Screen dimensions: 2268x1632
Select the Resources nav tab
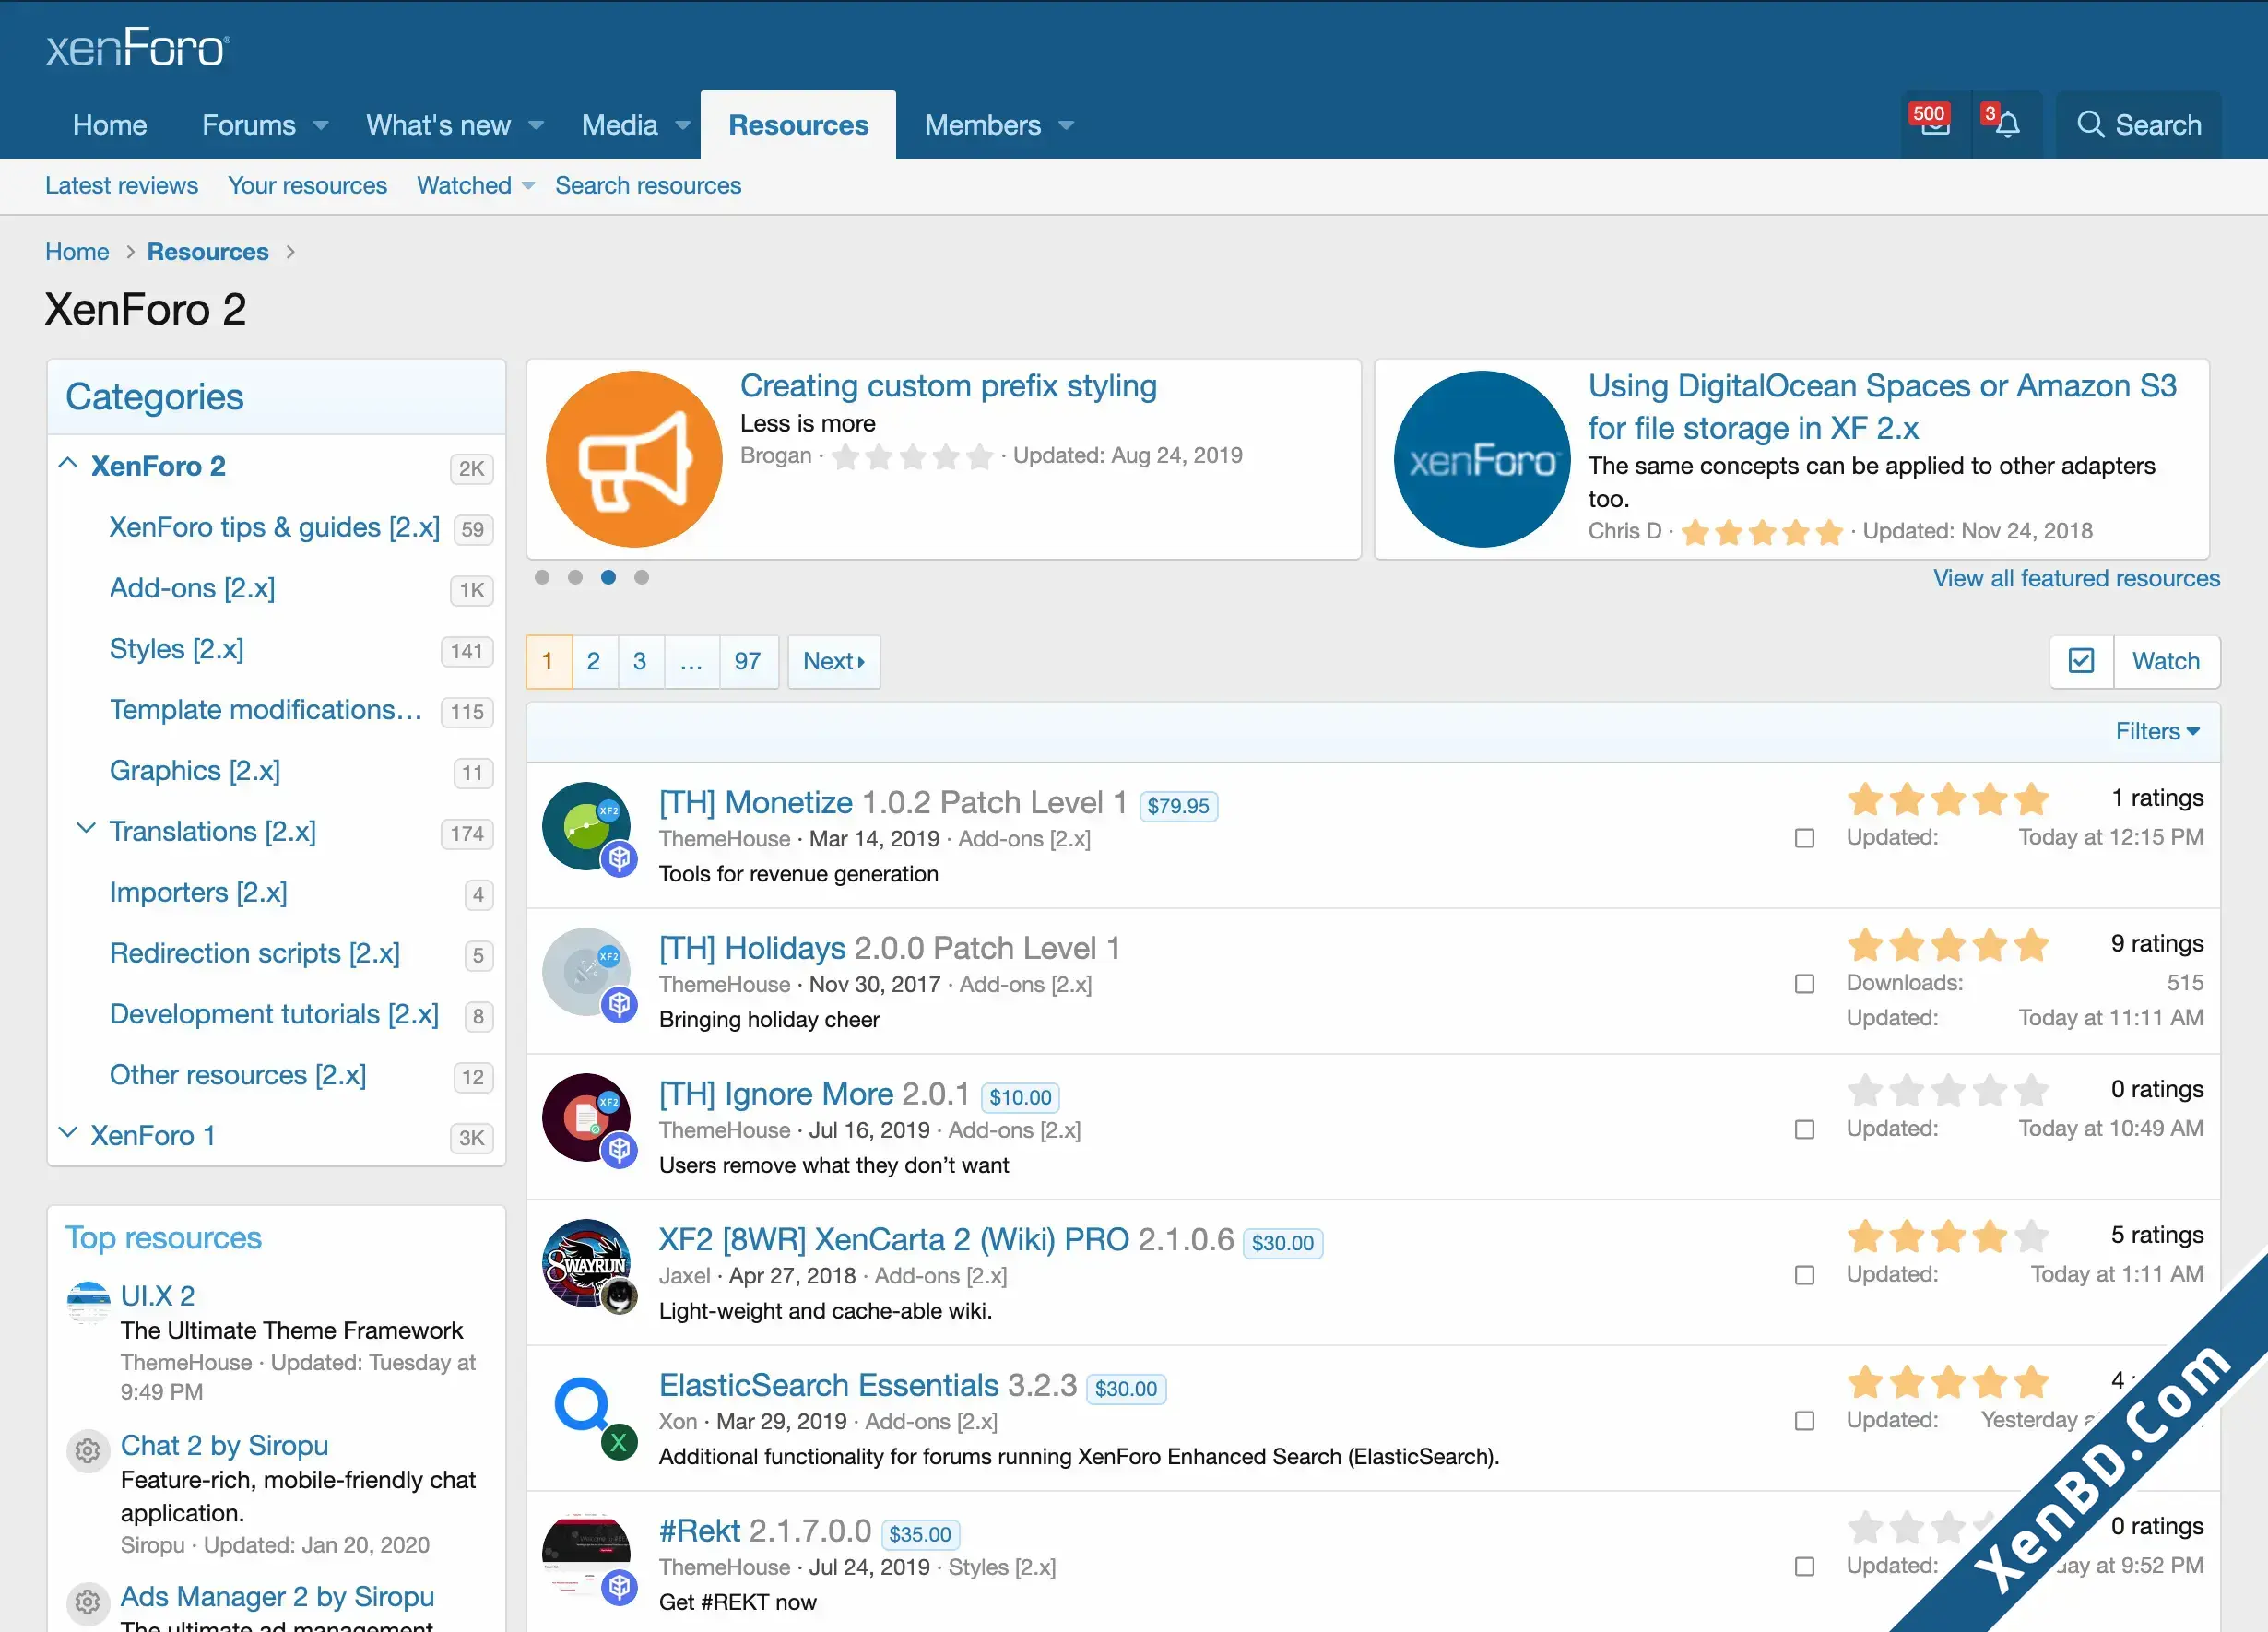[798, 125]
